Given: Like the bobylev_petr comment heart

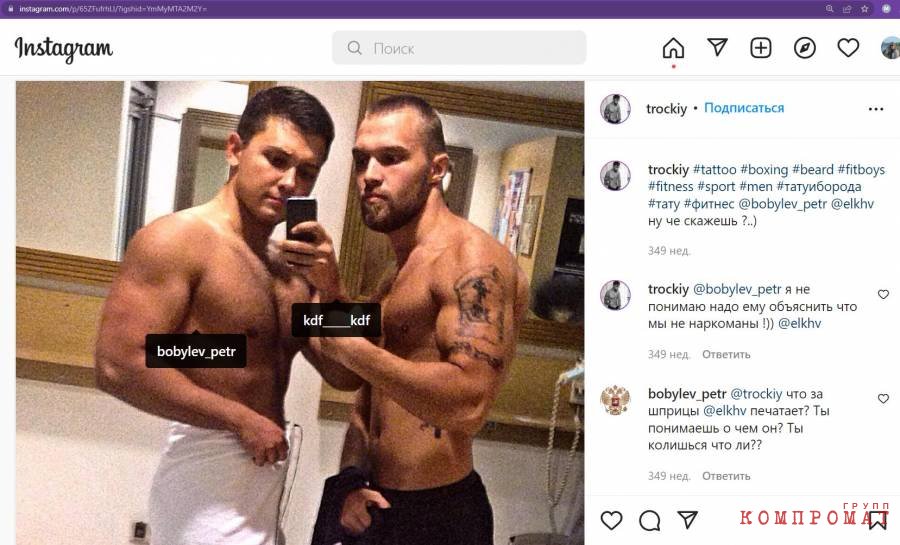Looking at the screenshot, I should pos(883,399).
